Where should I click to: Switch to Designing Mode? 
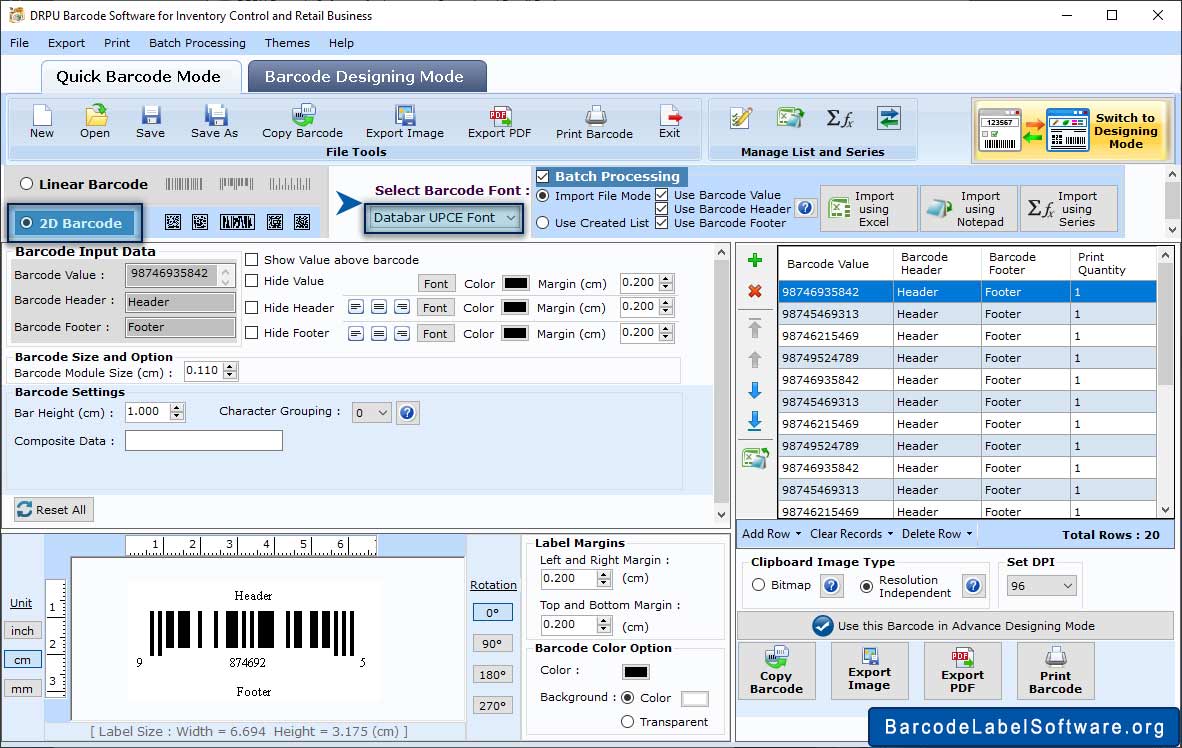tap(1070, 130)
